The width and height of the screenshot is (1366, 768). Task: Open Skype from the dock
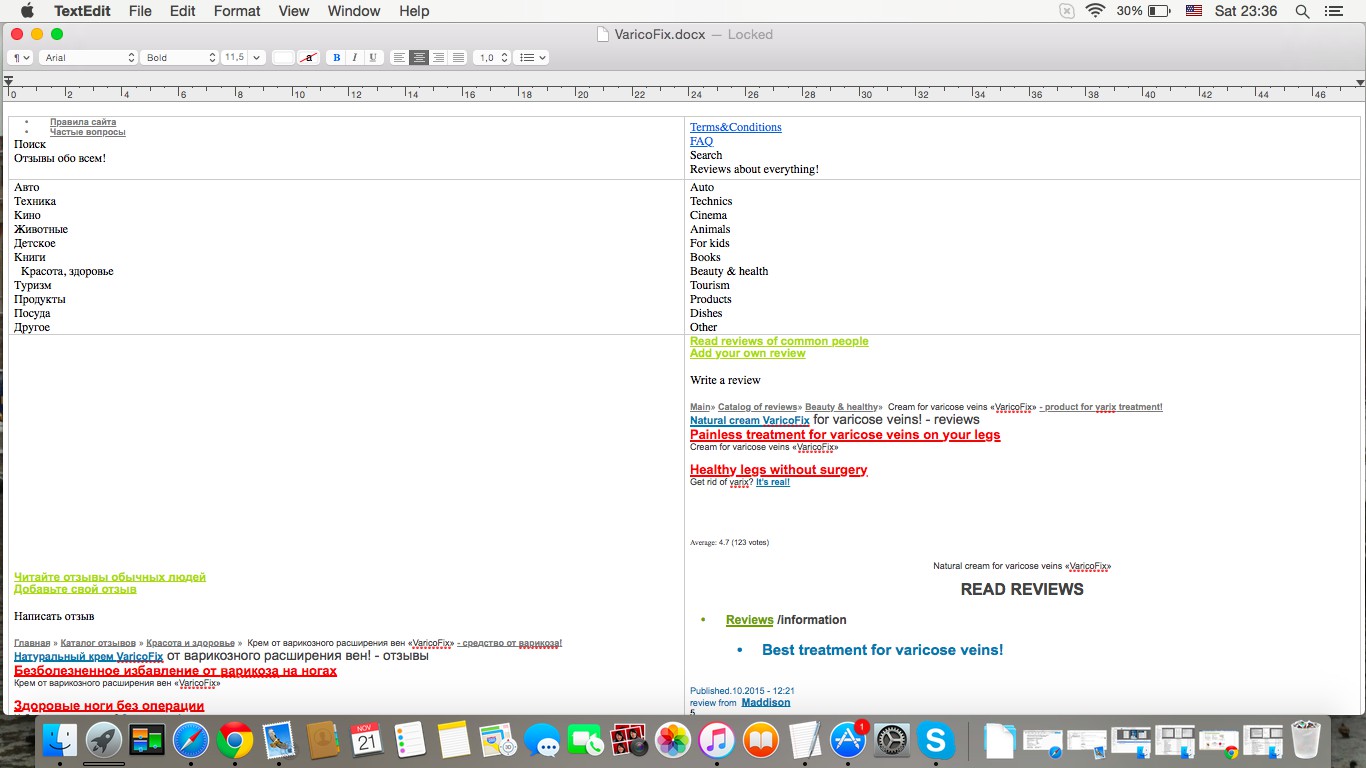click(x=935, y=741)
